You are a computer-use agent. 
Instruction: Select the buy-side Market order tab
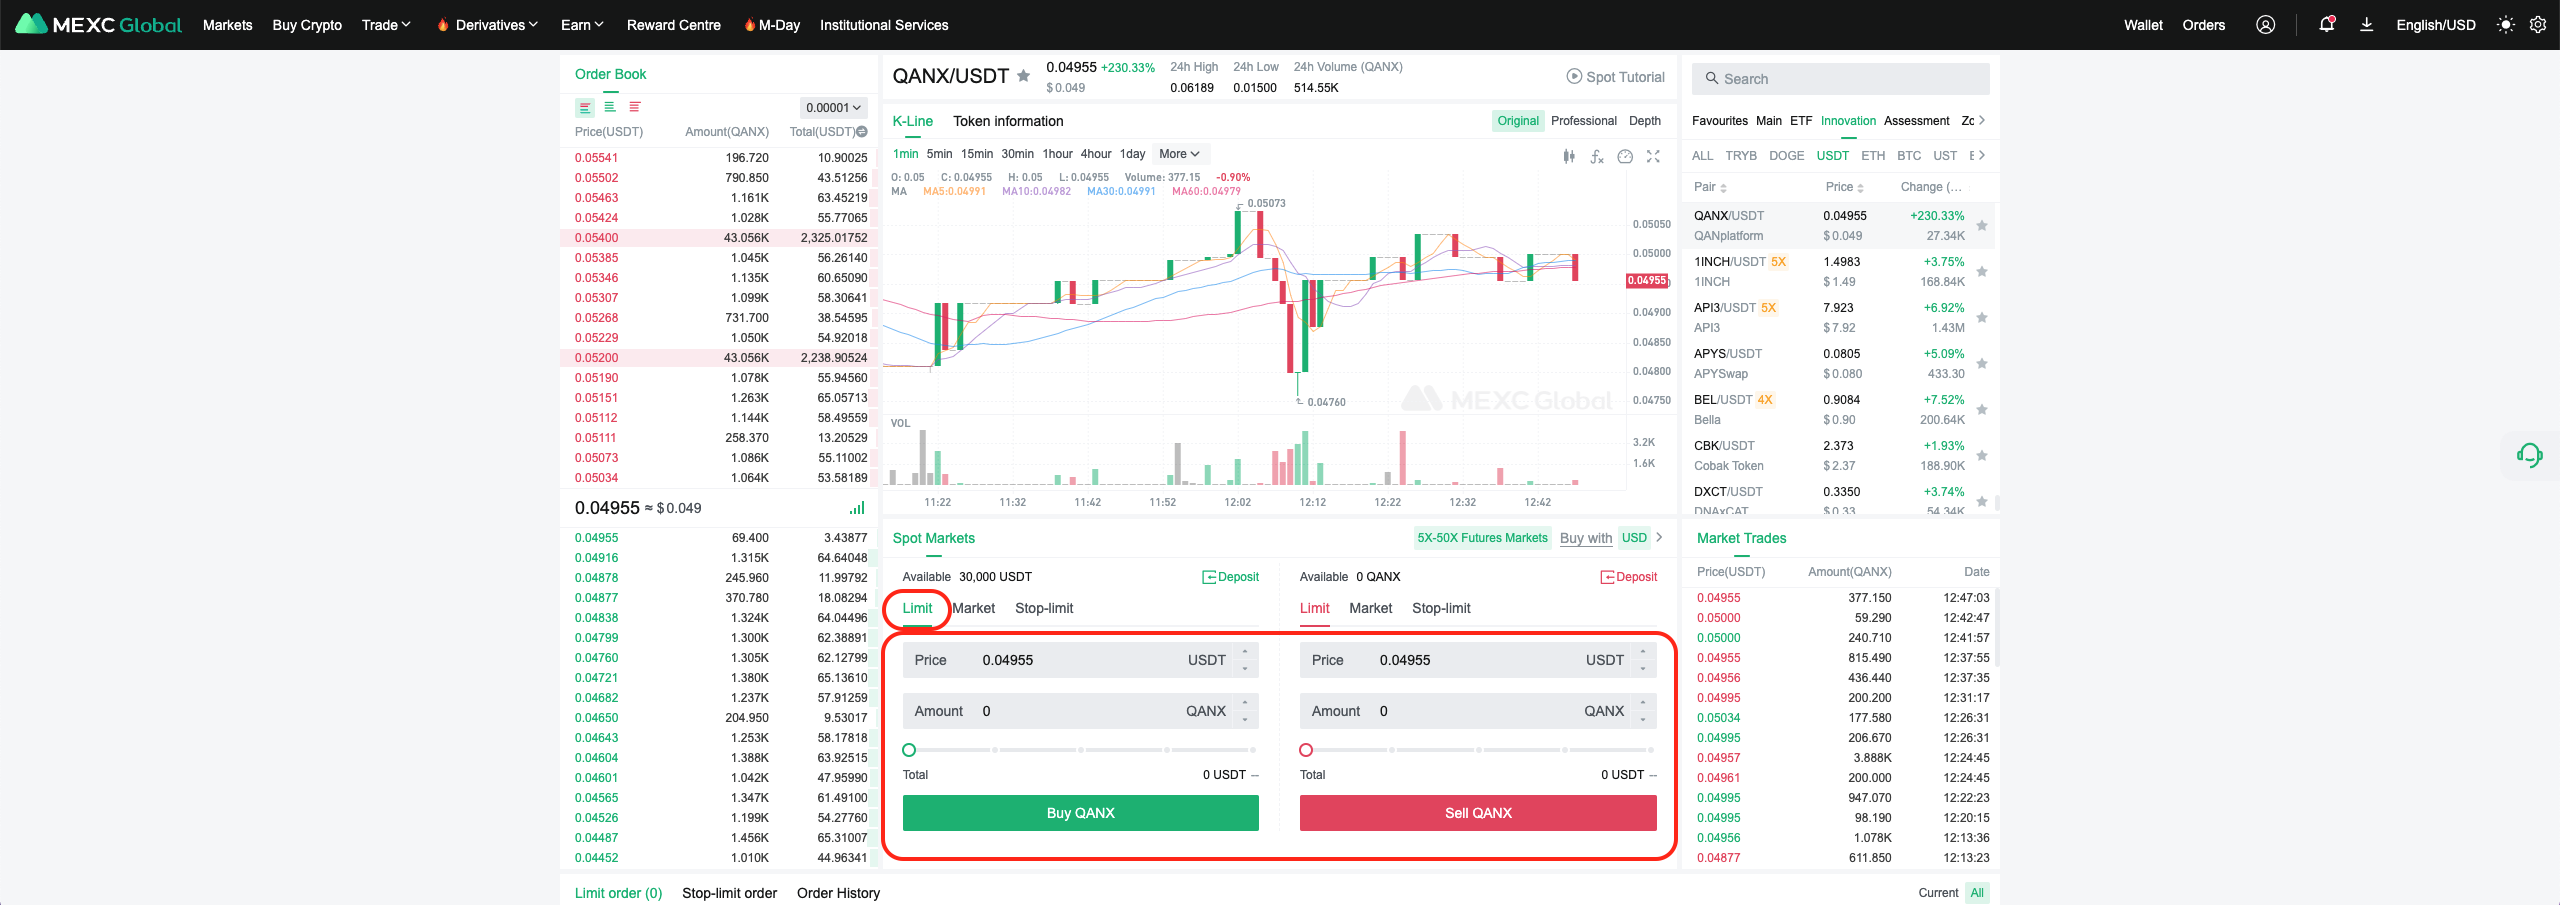point(973,608)
